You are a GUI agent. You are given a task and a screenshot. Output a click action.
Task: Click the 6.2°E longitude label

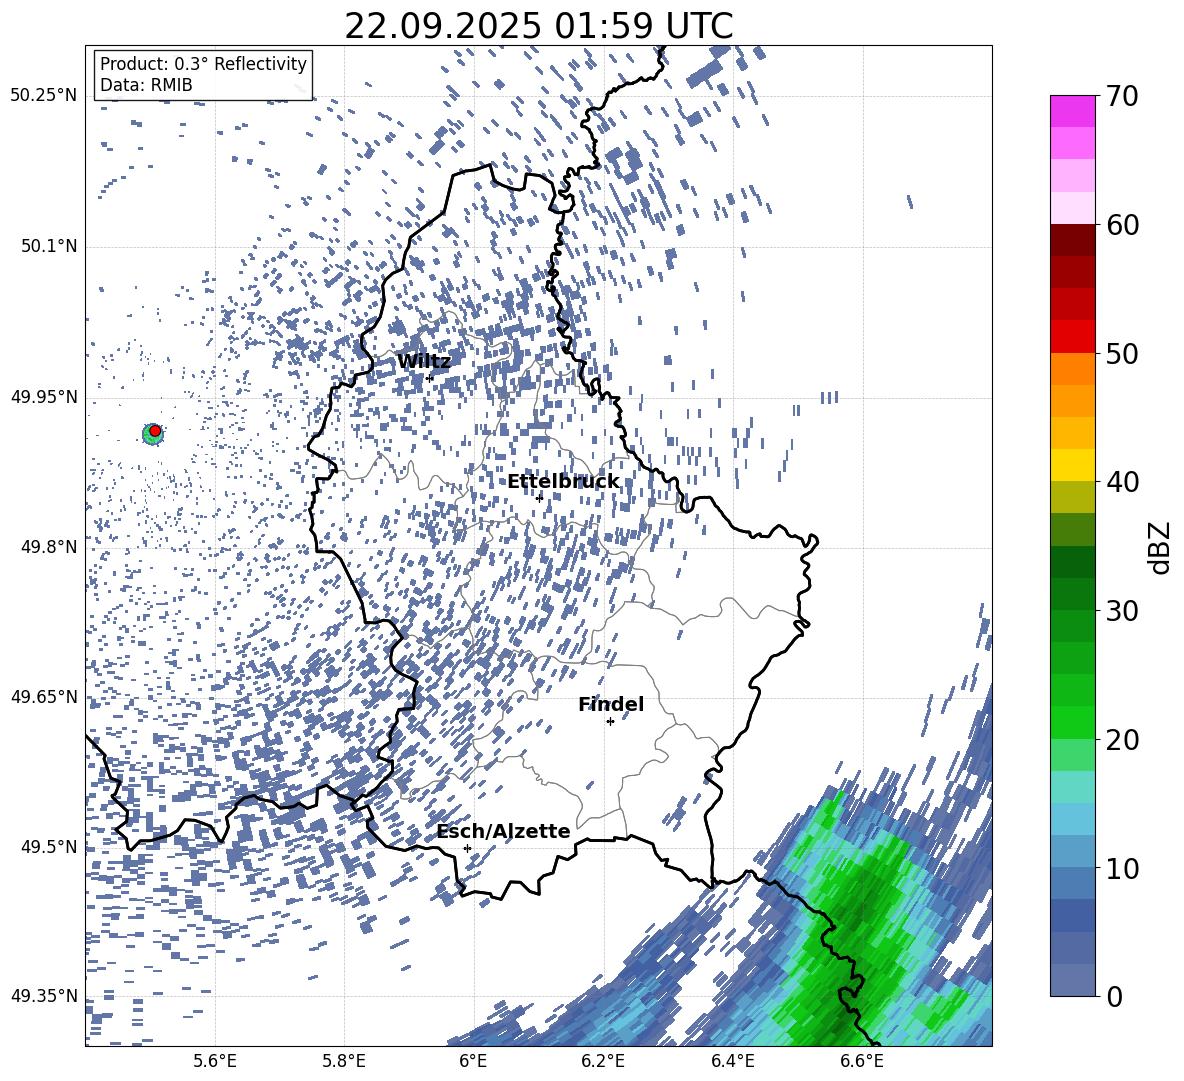coord(603,1061)
